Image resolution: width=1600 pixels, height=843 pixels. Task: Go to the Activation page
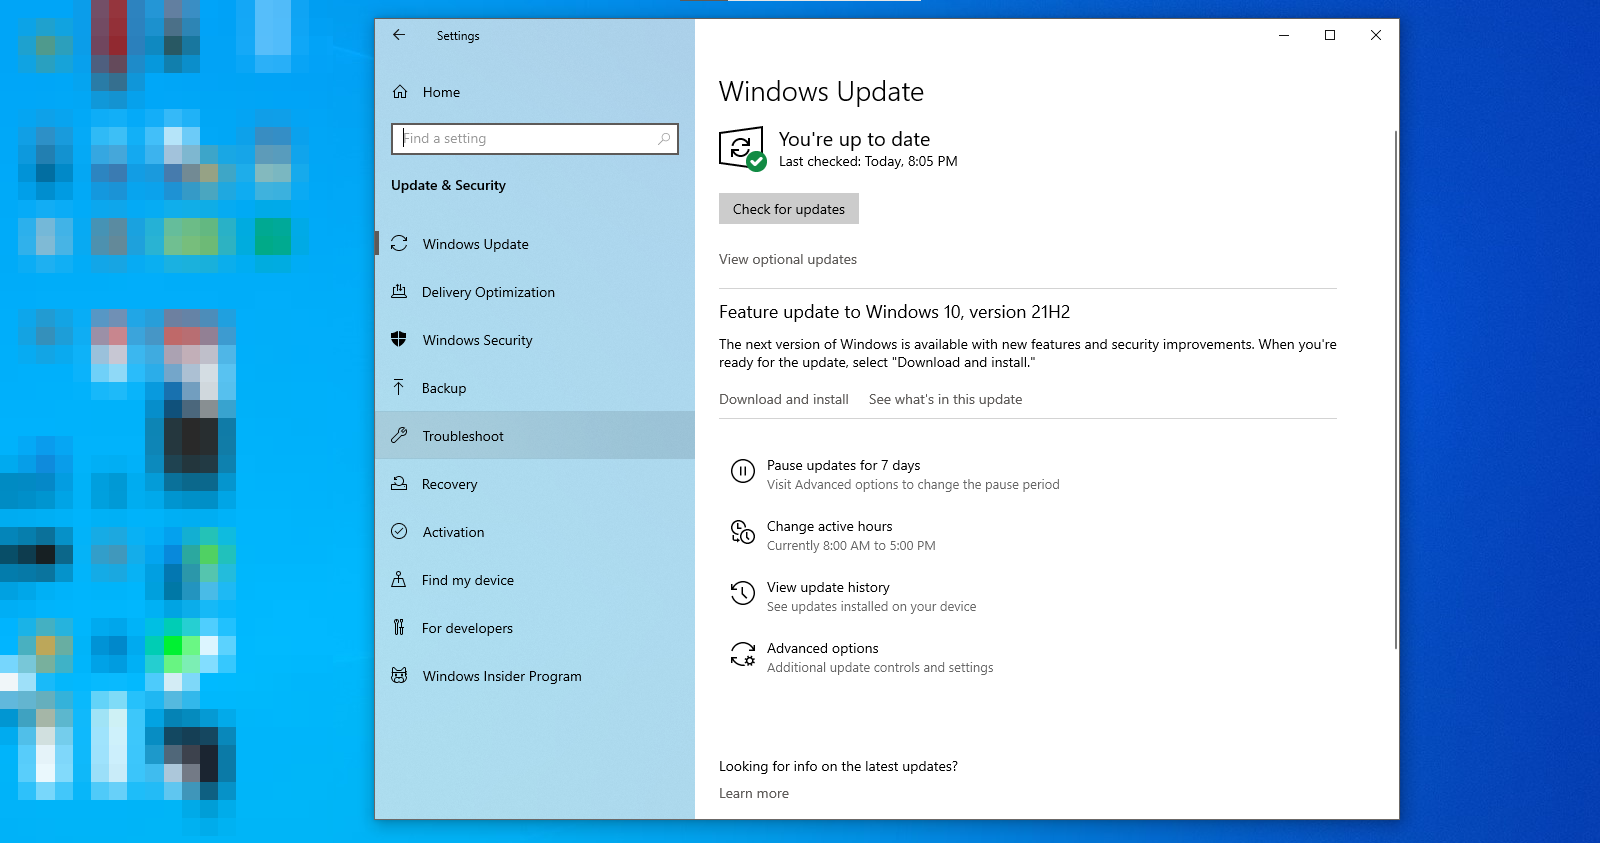coord(535,532)
